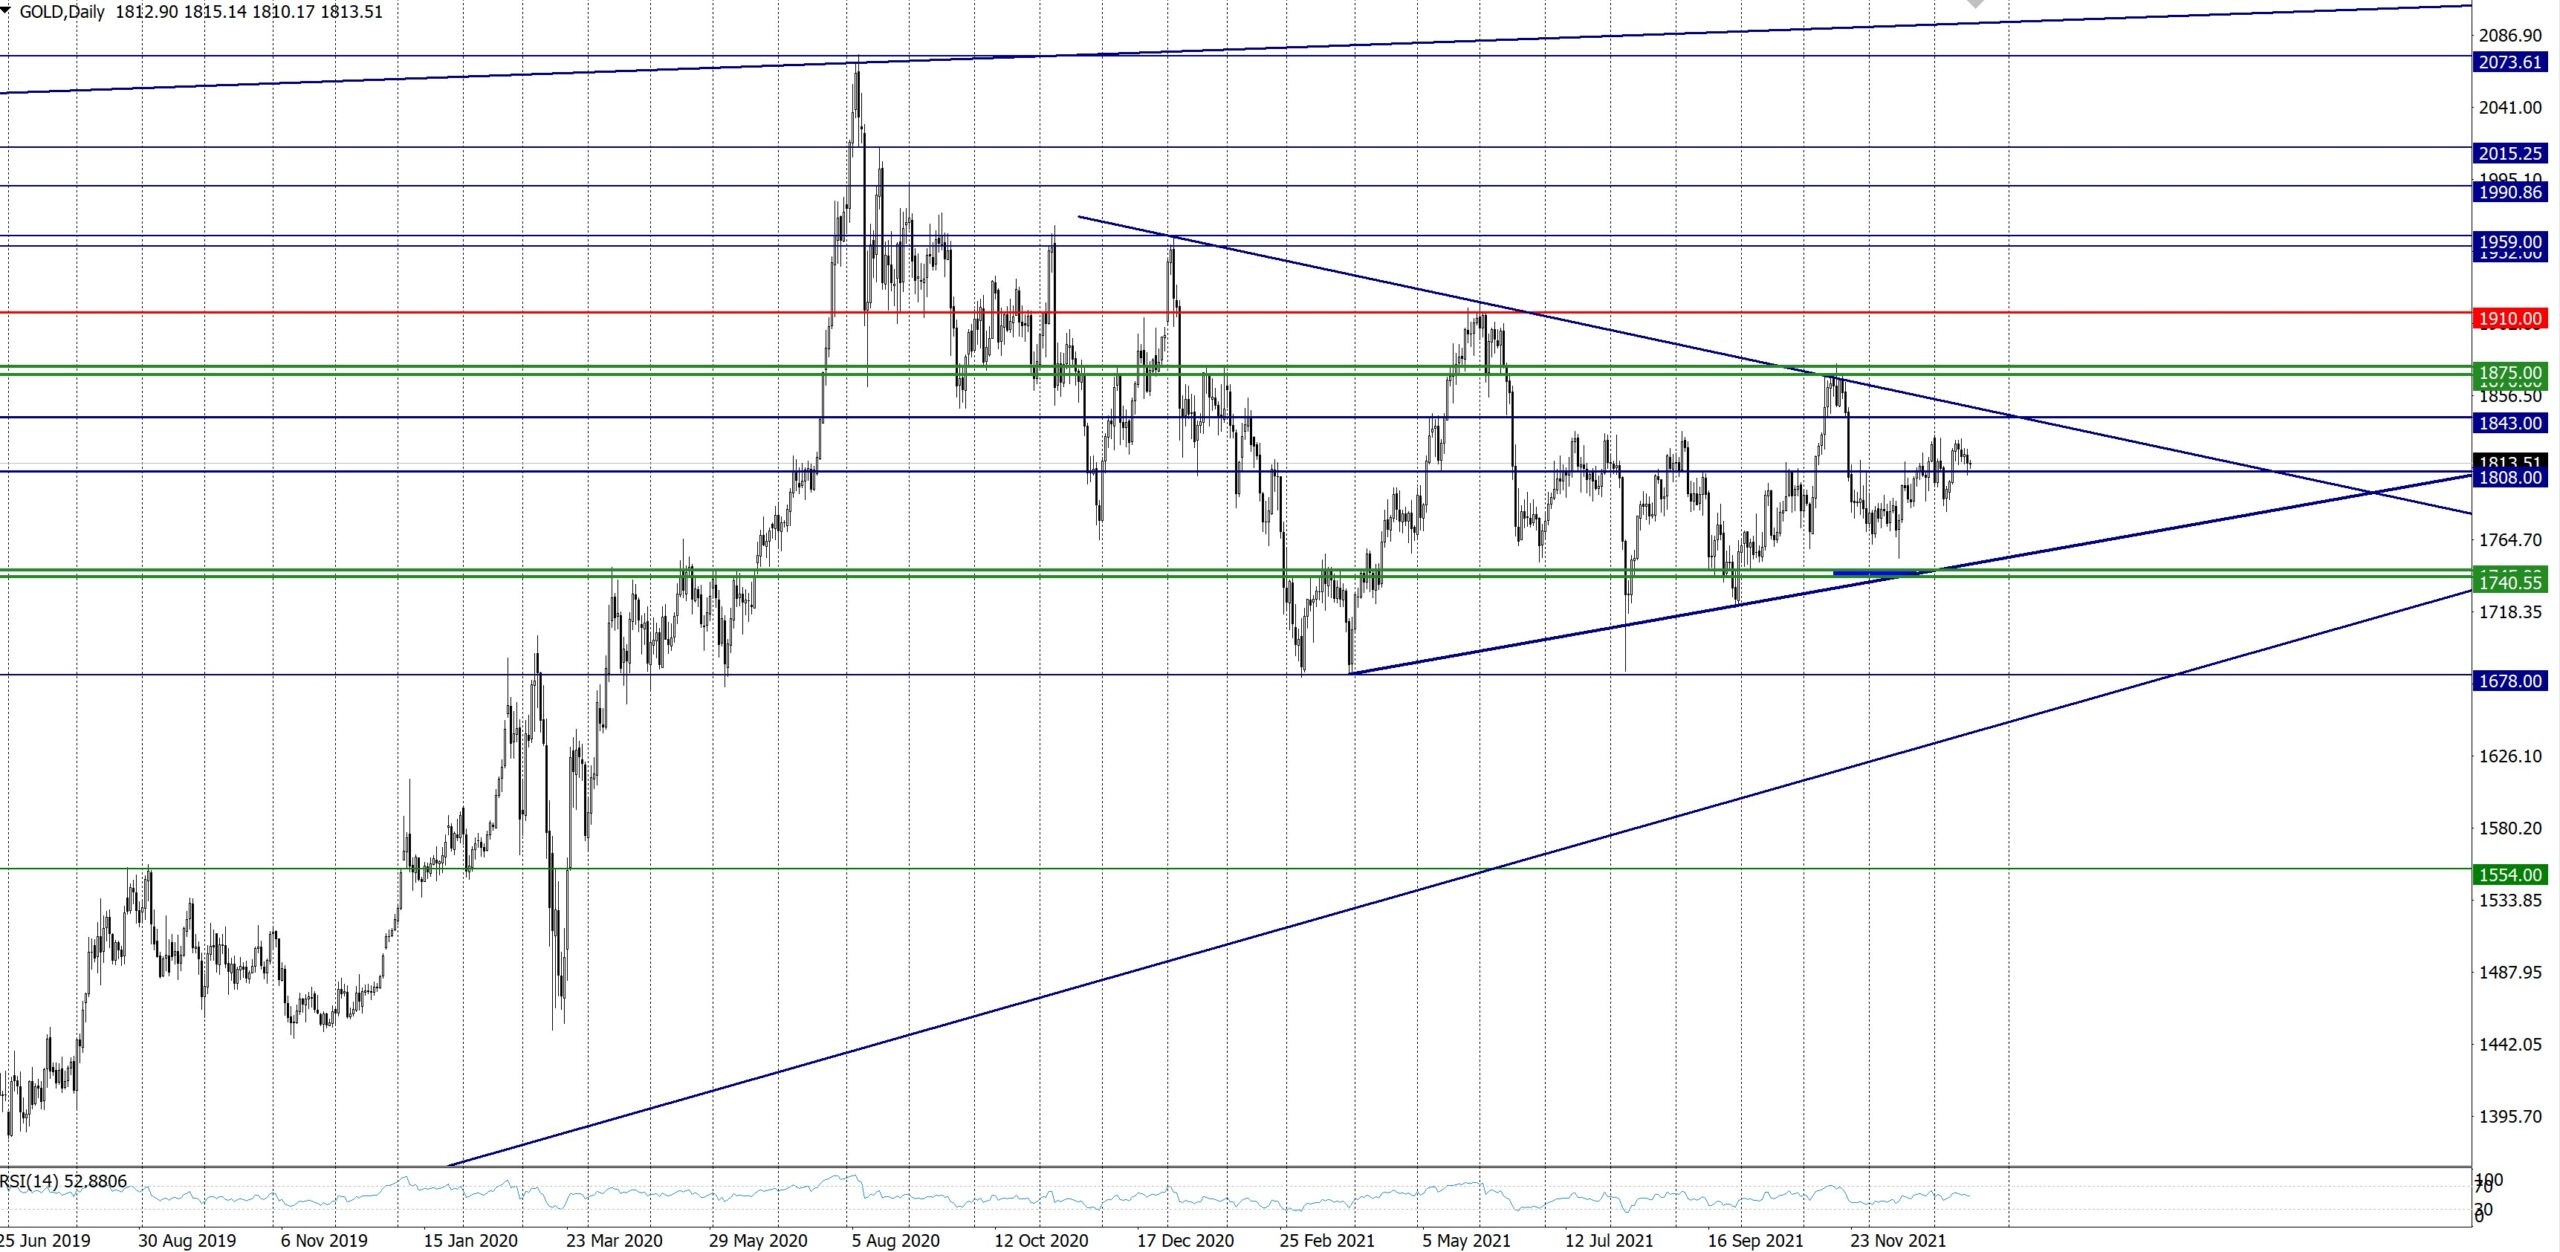Click the green 1875.00 price label
2560x1252 pixels.
click(x=2509, y=372)
